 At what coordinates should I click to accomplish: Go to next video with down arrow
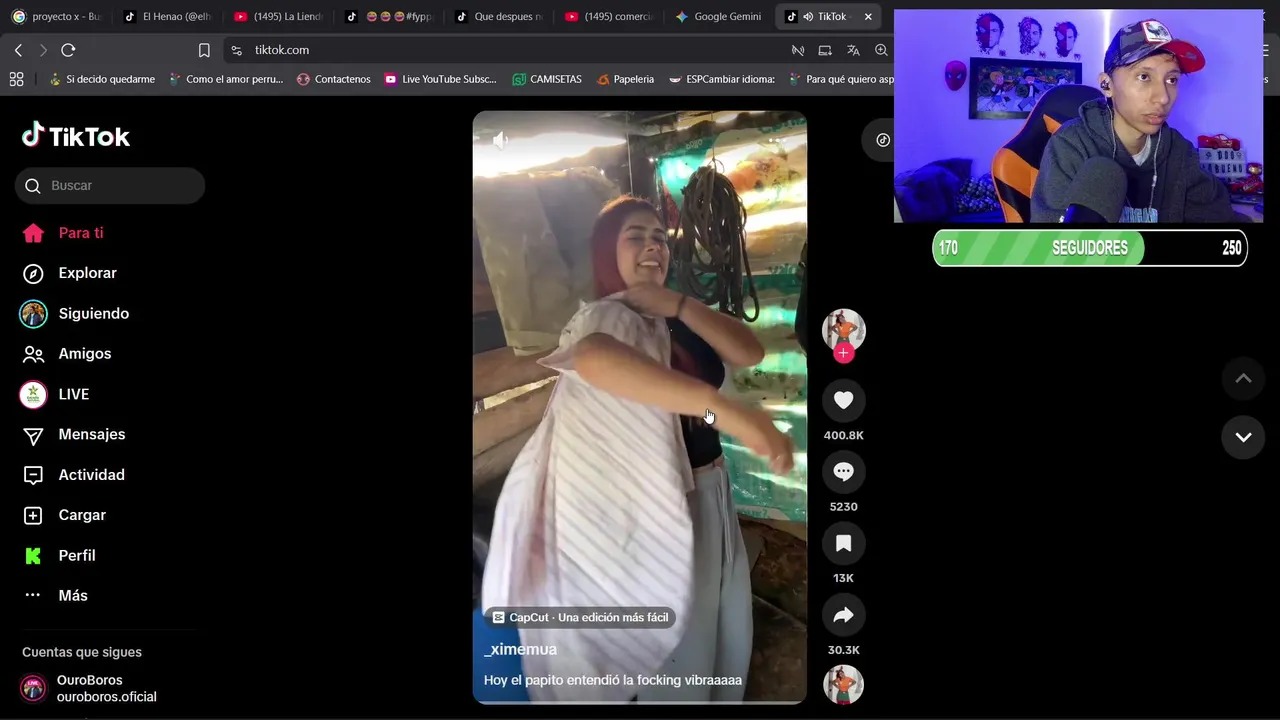click(x=1243, y=437)
